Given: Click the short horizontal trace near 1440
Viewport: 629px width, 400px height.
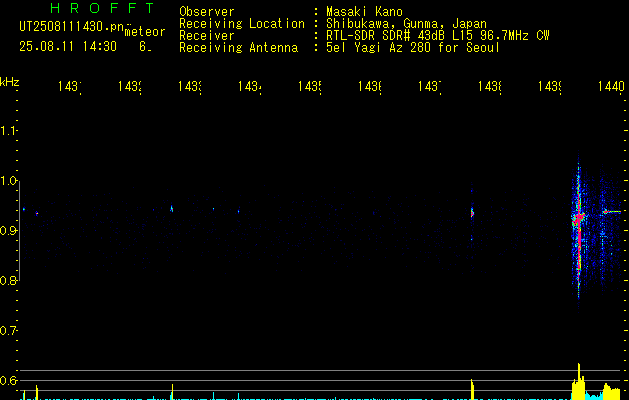Looking at the screenshot, I should pos(612,211).
